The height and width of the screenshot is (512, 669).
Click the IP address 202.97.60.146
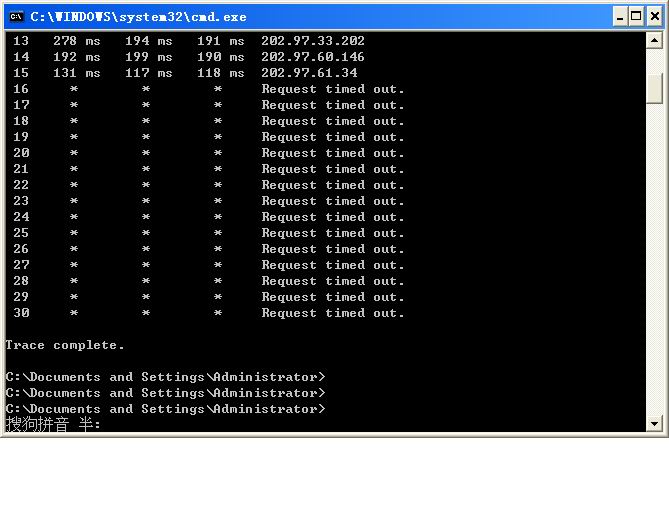click(x=313, y=57)
